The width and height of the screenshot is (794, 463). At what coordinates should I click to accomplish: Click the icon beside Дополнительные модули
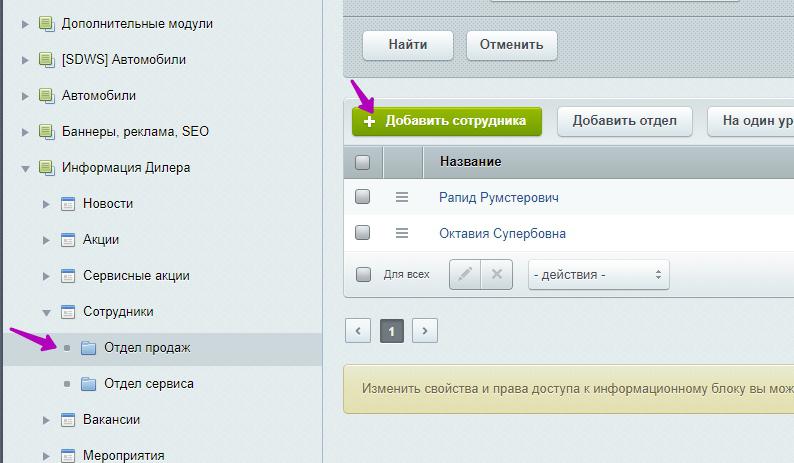pyautogui.click(x=47, y=24)
